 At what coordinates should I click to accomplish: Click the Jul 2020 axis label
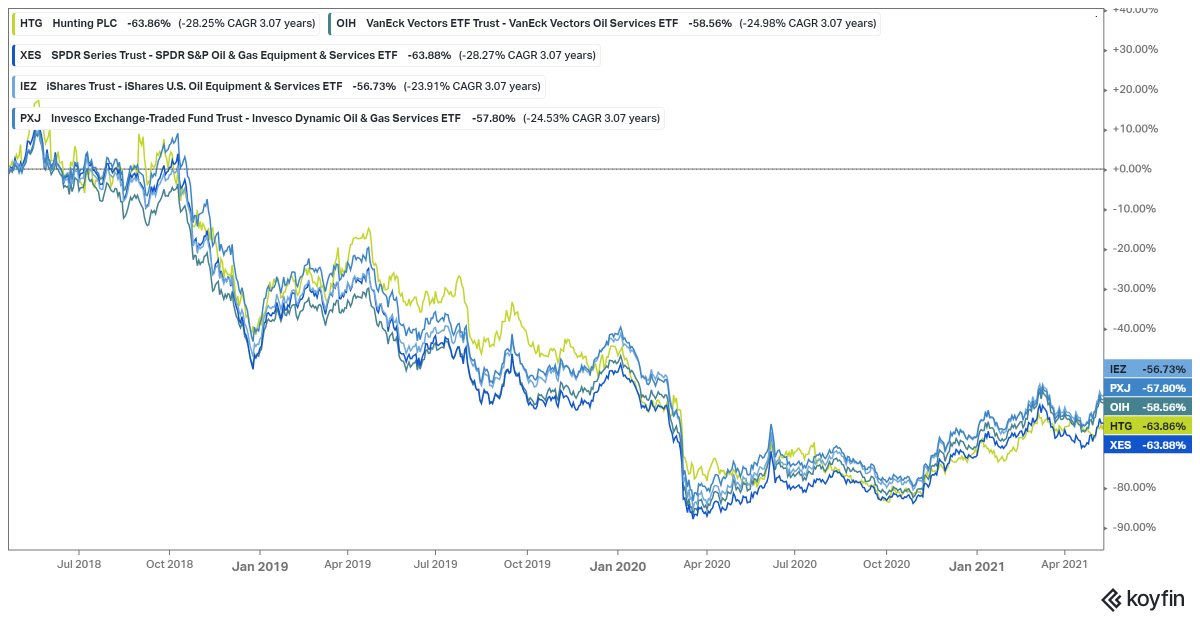pyautogui.click(x=794, y=565)
